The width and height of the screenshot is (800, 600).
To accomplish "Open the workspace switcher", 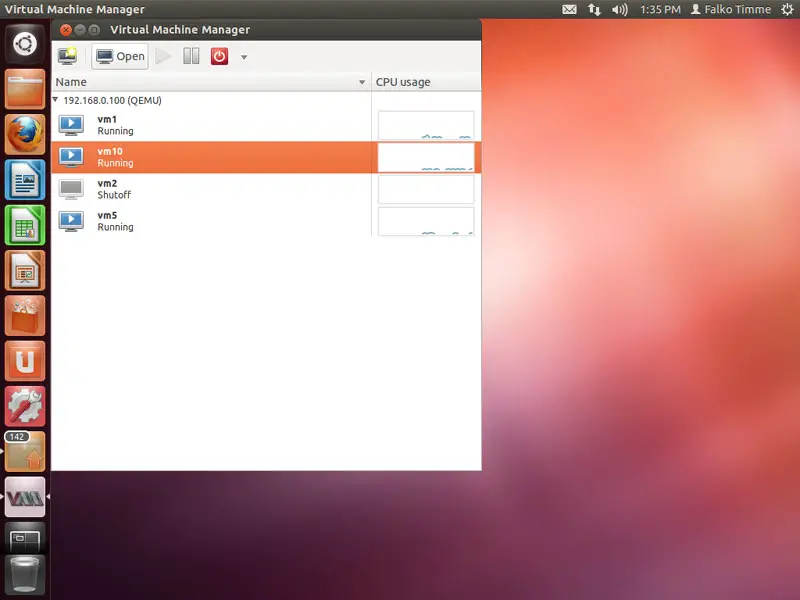I will point(25,538).
